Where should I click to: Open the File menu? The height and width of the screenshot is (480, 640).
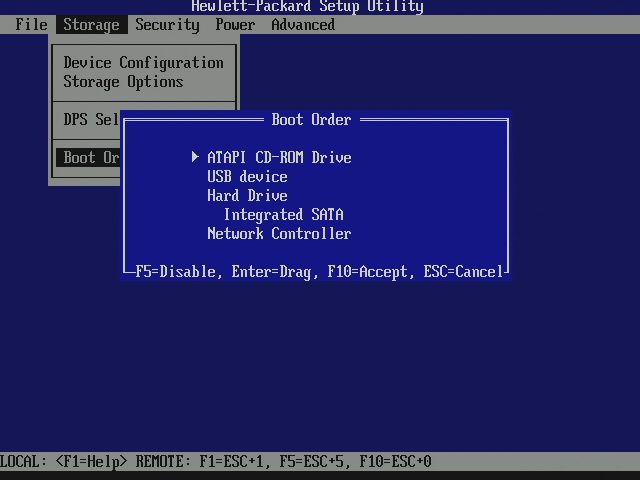pos(31,24)
